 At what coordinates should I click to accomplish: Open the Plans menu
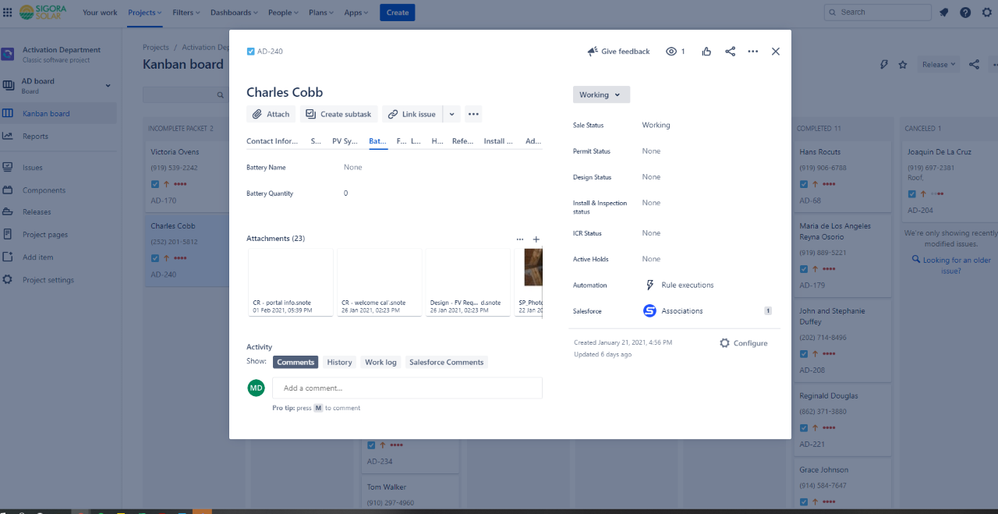322,12
